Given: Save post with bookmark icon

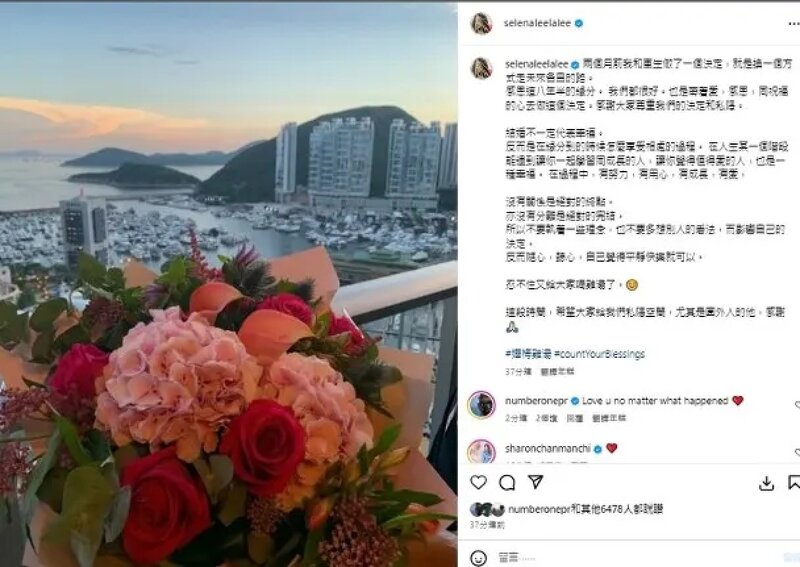Looking at the screenshot, I should point(794,482).
